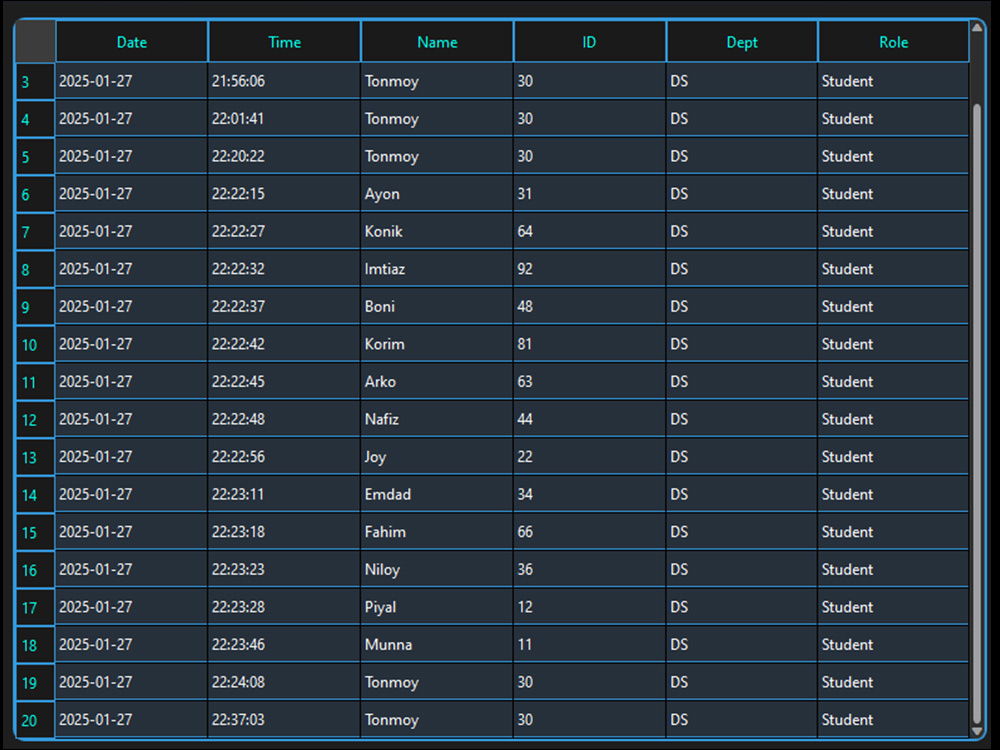Click the time cell 22:24:08
The height and width of the screenshot is (750, 1000).
point(284,683)
